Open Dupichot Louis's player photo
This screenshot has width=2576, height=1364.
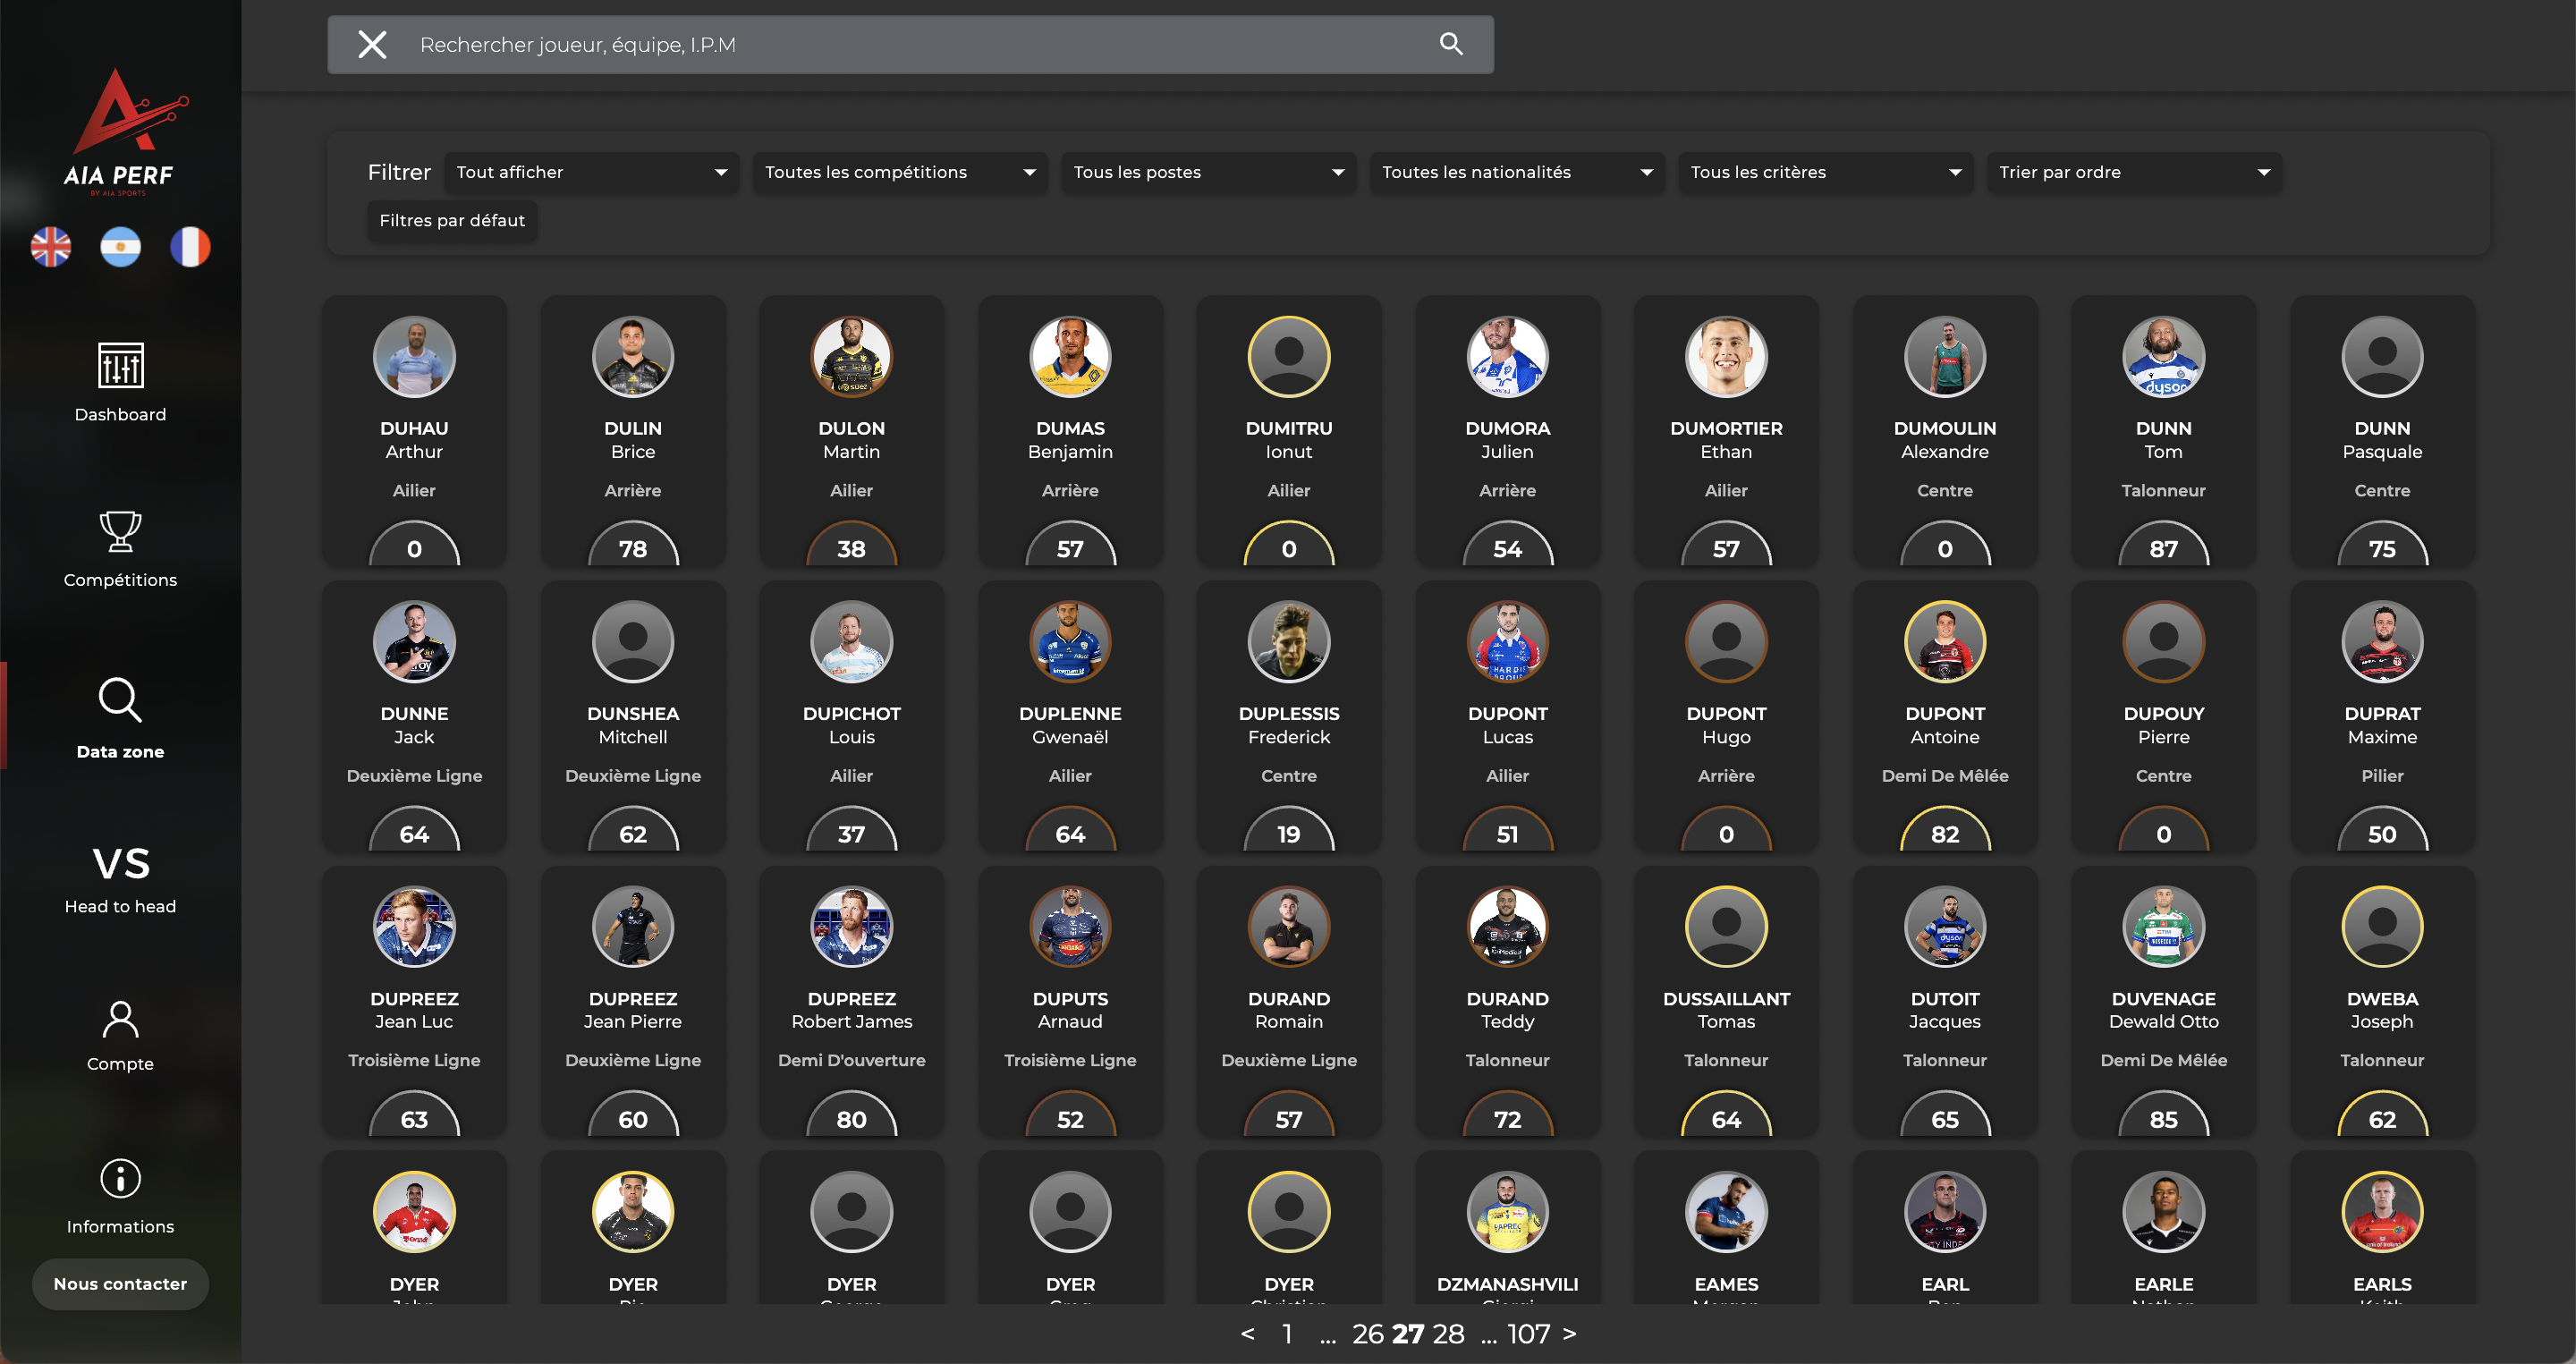pyautogui.click(x=852, y=641)
